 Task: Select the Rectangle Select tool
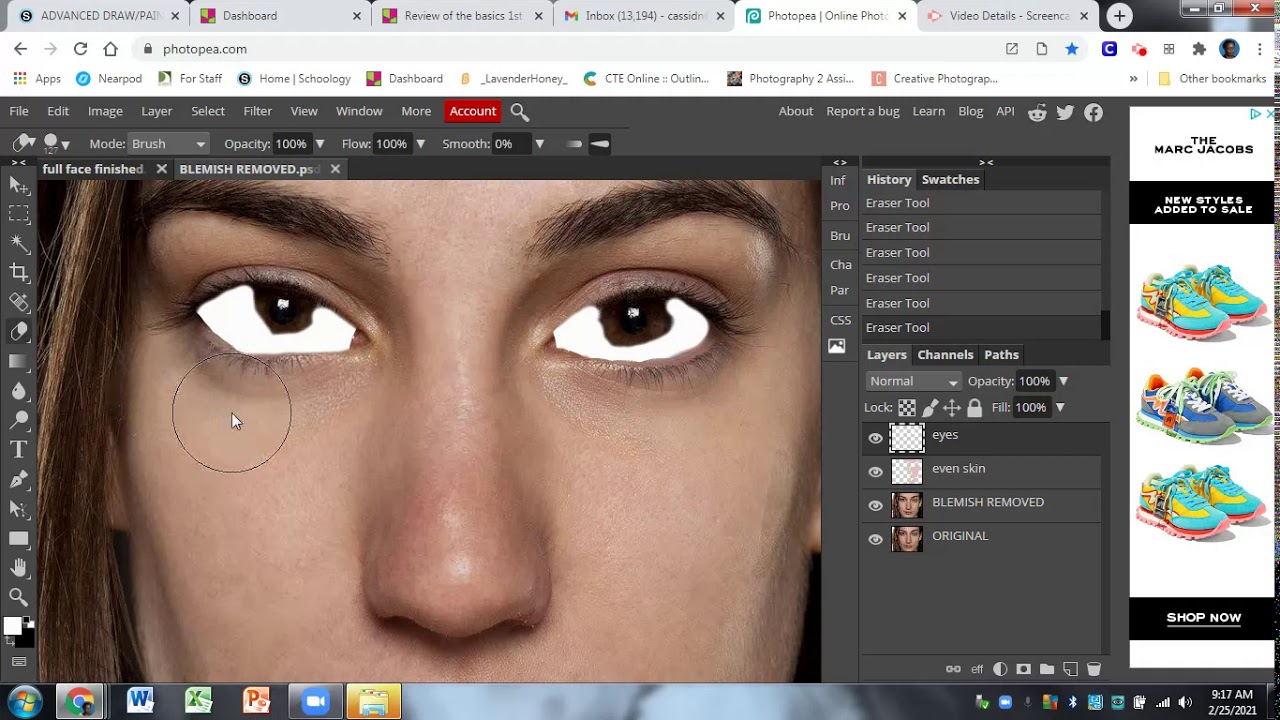(19, 213)
